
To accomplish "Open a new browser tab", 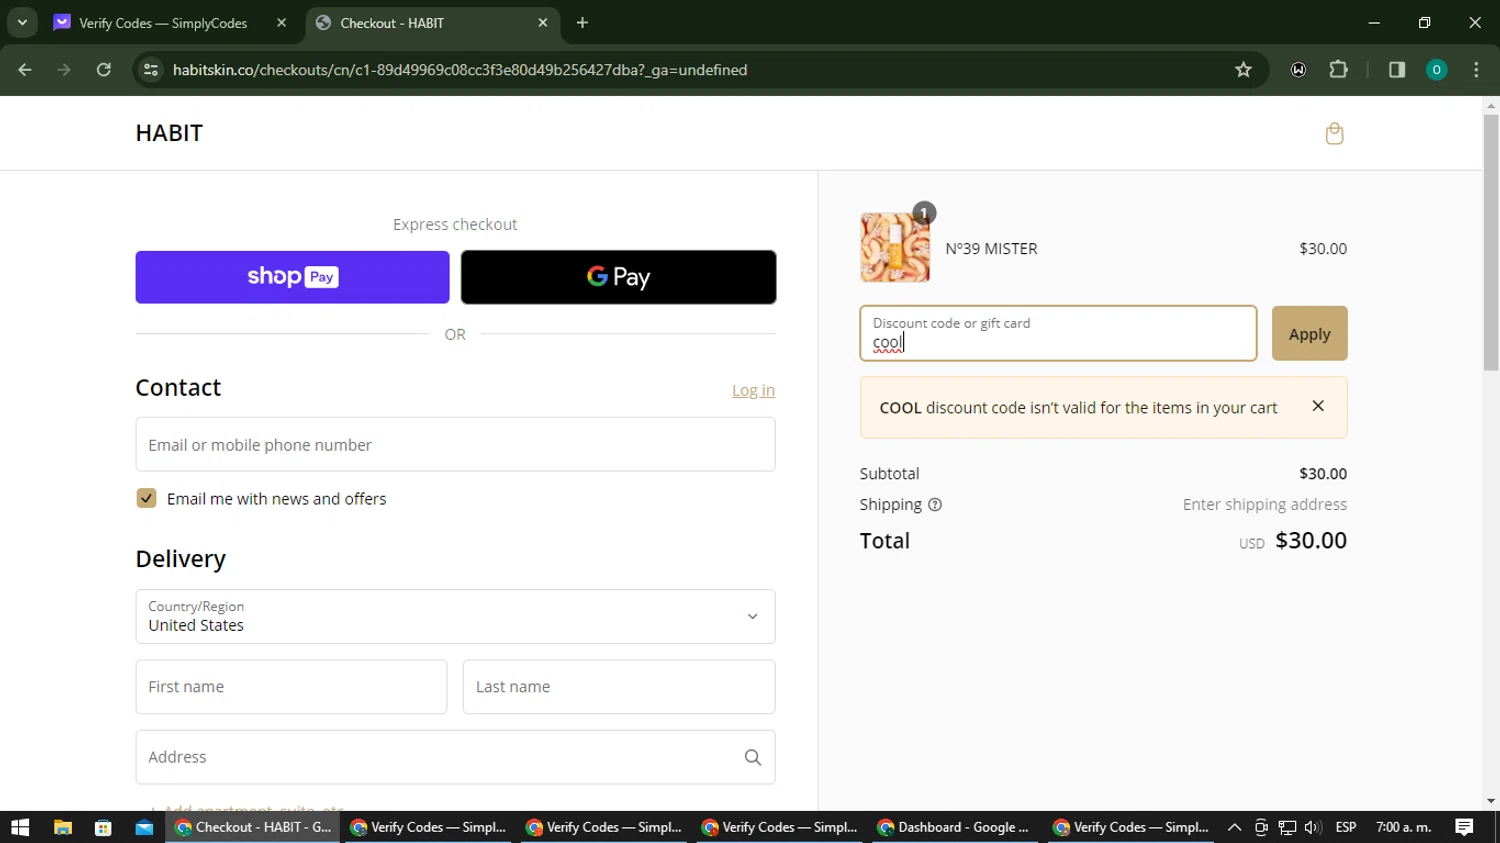I will (582, 22).
